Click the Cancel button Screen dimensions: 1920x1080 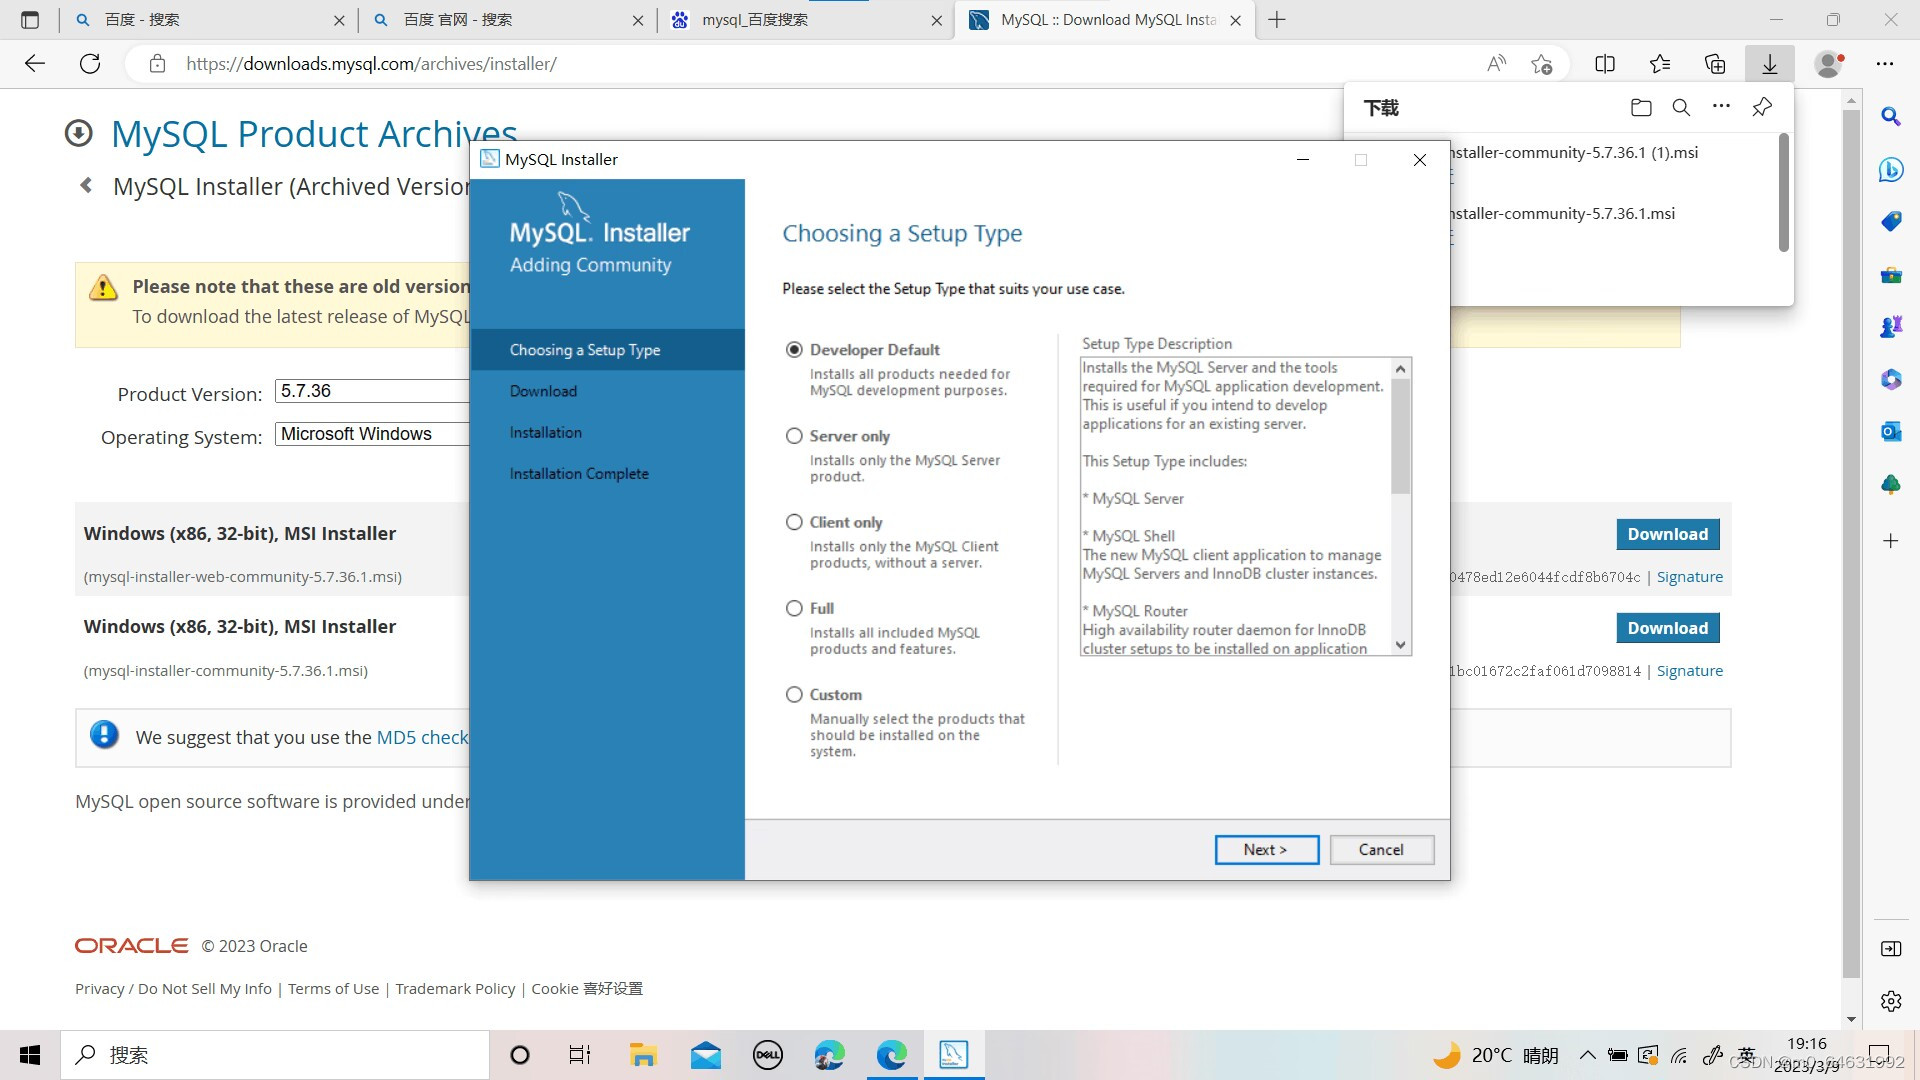[x=1381, y=849]
